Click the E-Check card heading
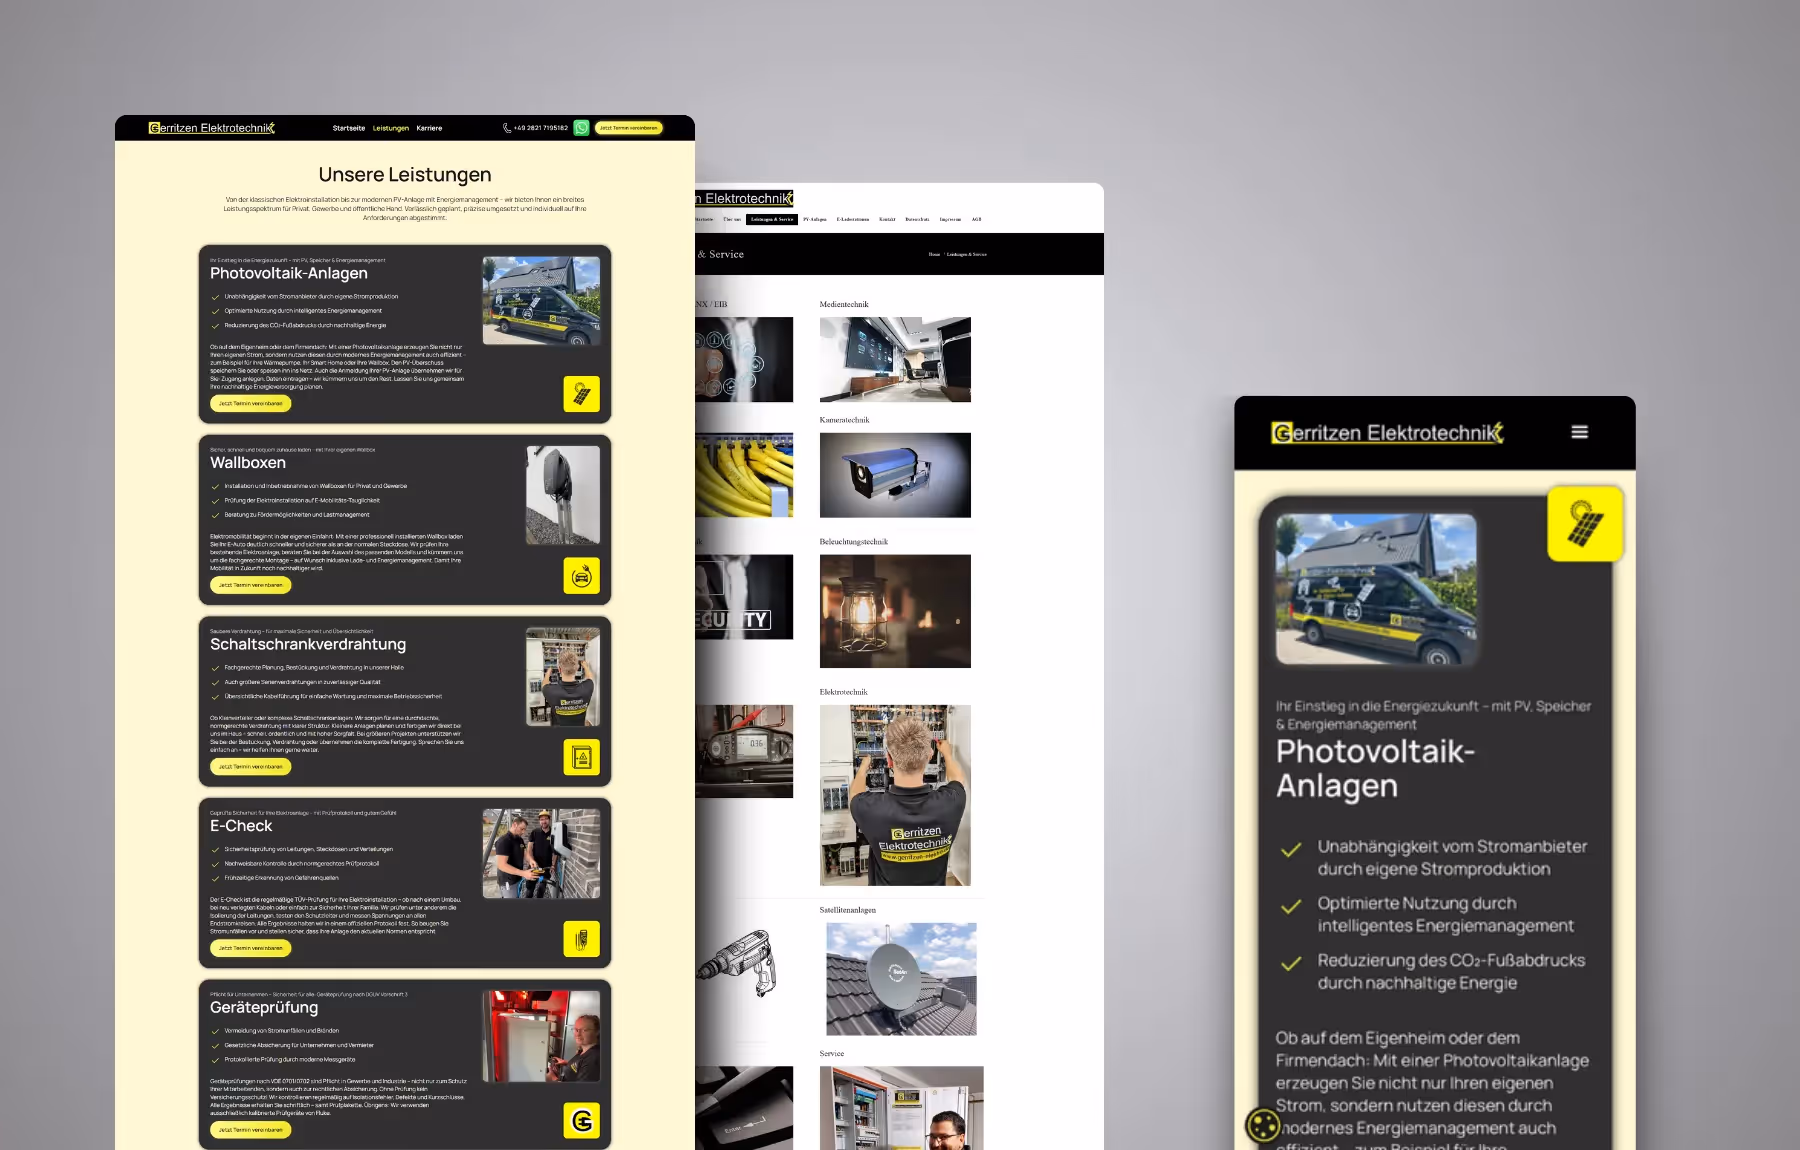Viewport: 1800px width, 1150px height. 241,826
